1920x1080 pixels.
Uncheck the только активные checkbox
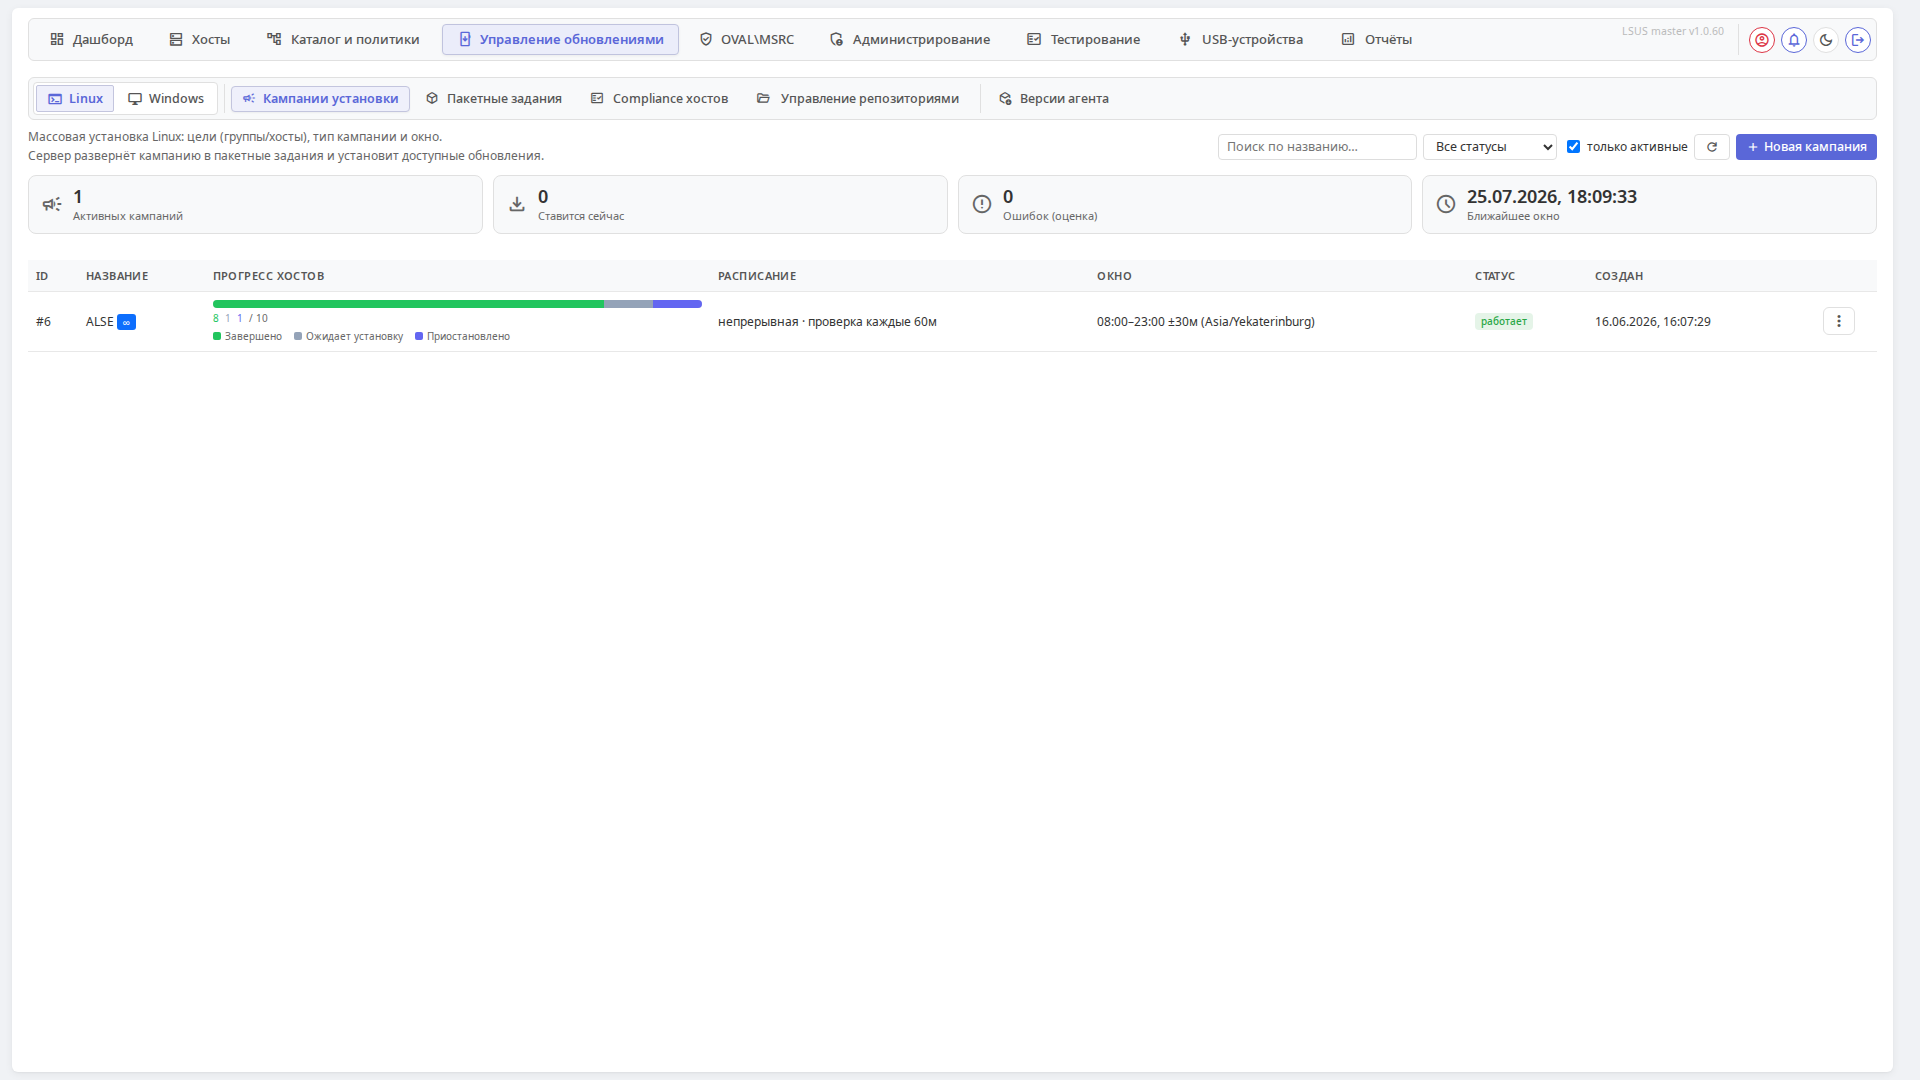point(1573,147)
